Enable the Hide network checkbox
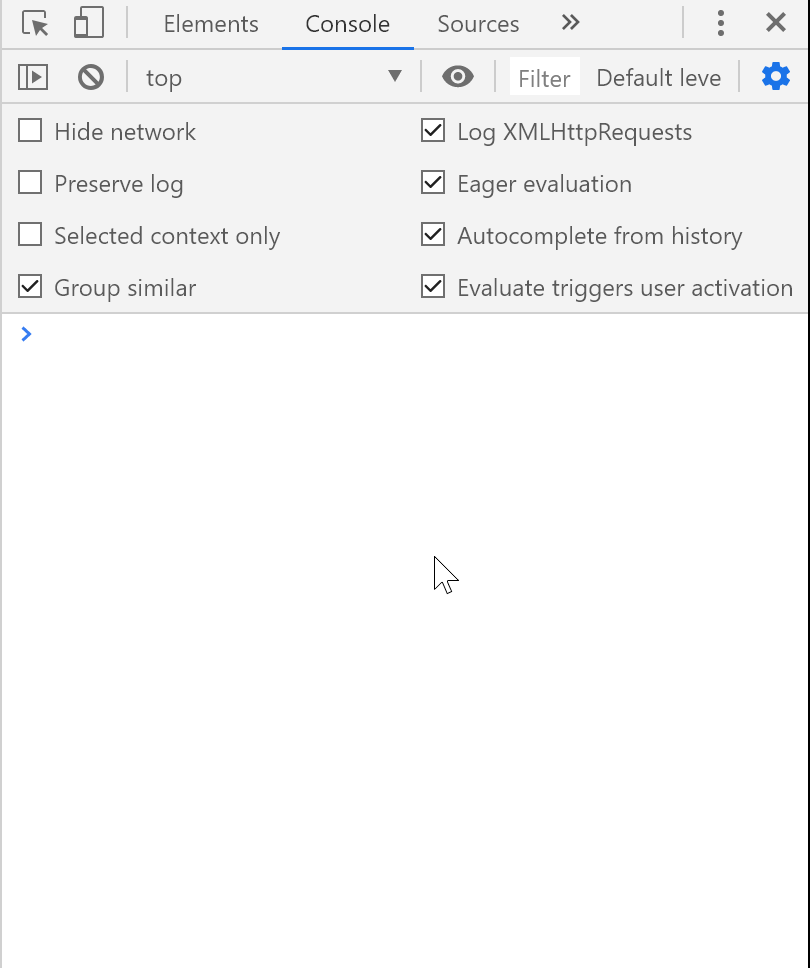The height and width of the screenshot is (968, 810). click(x=31, y=131)
